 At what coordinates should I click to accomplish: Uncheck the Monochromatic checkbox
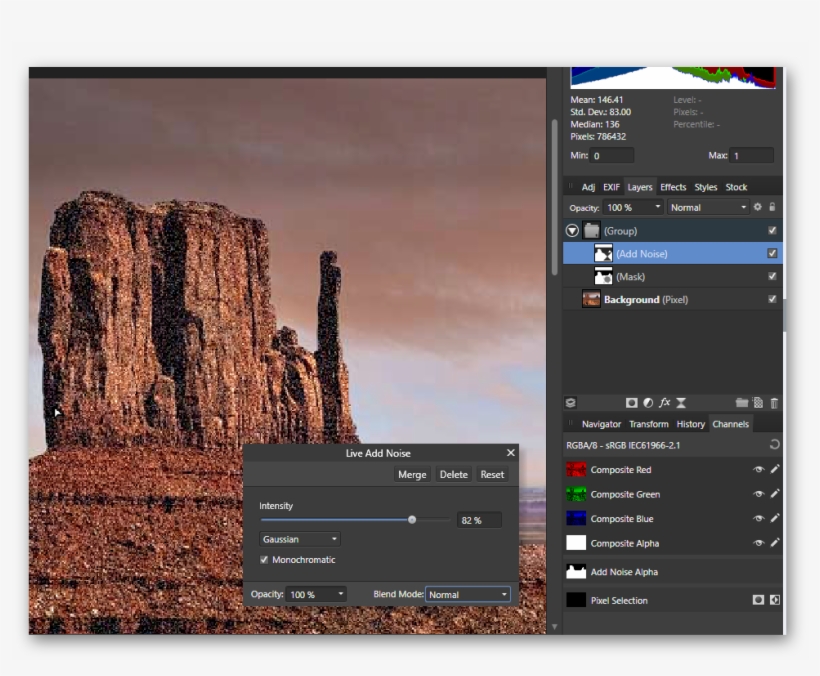[264, 560]
